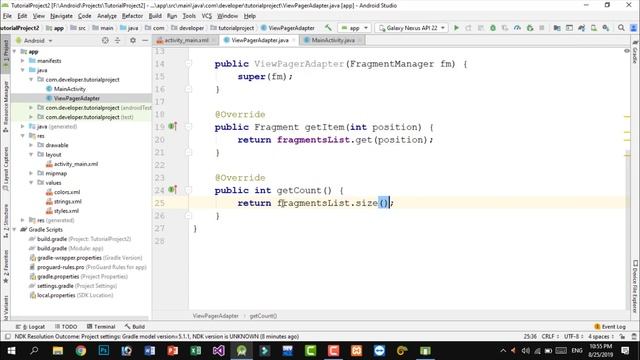This screenshot has height=360, width=640.
Task: Expand the manifests folder
Action: [23, 61]
